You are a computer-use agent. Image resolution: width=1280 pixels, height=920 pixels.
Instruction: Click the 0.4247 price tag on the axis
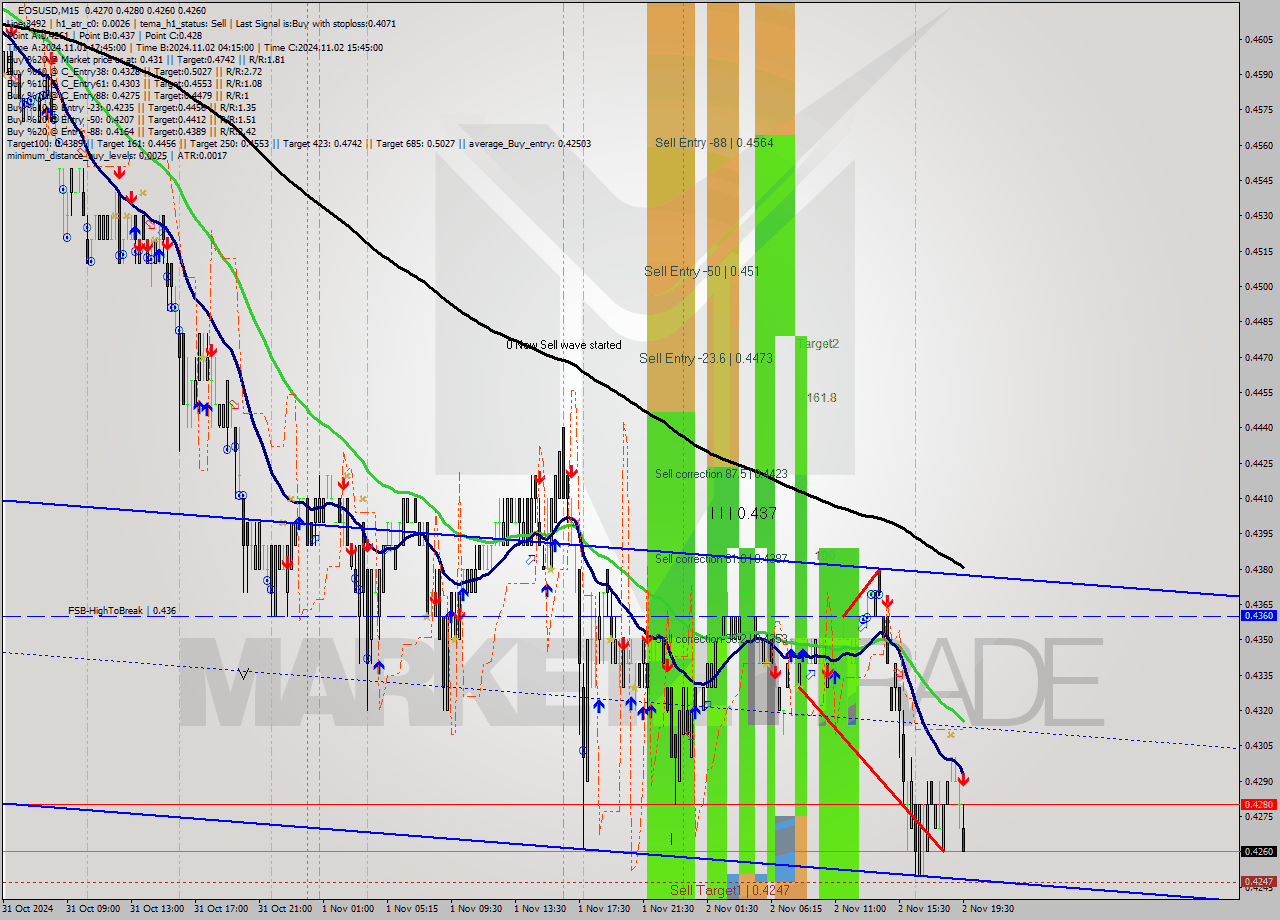pos(1257,882)
